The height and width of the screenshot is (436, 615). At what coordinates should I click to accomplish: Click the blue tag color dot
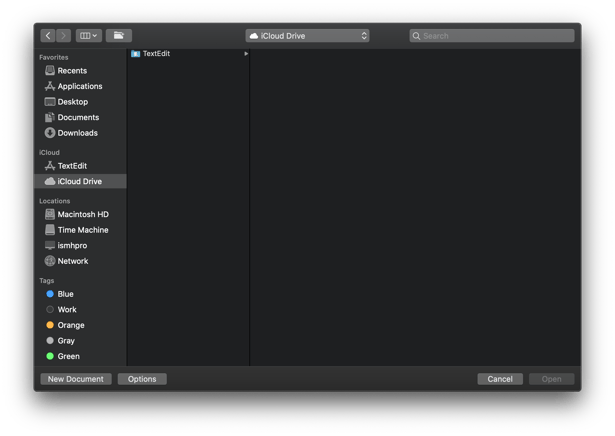click(50, 294)
